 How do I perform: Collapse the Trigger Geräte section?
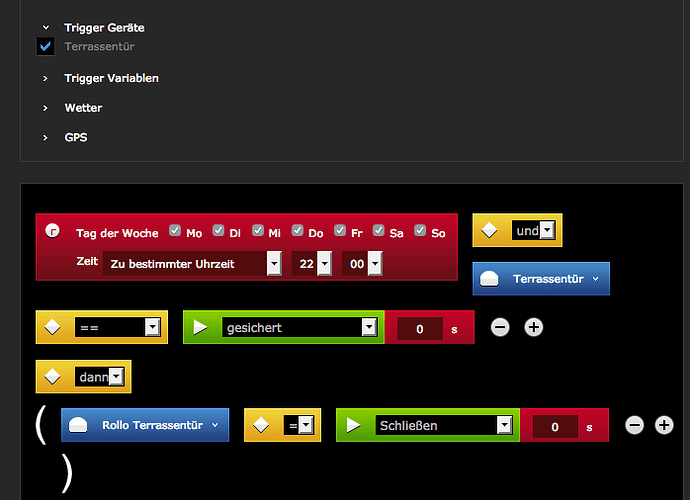[46, 28]
